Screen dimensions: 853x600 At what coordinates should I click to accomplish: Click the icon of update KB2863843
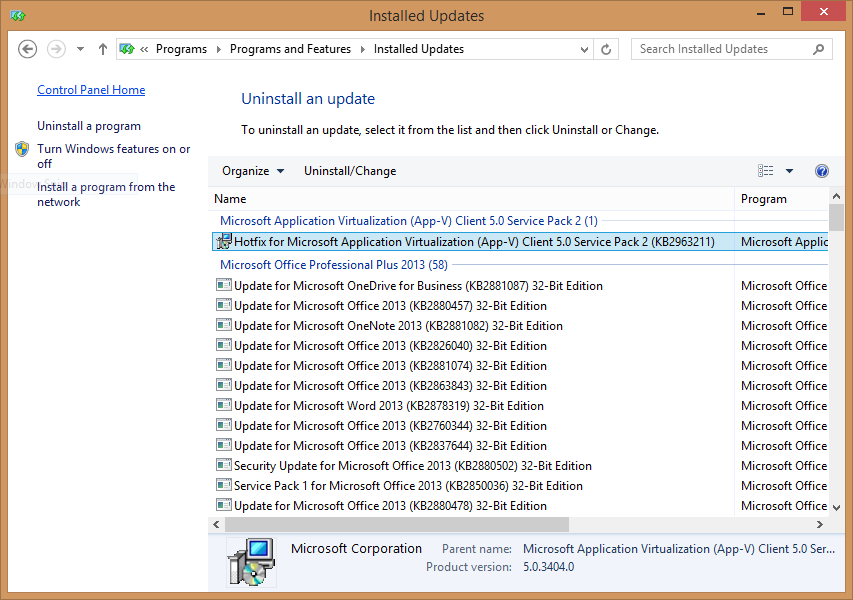(x=224, y=385)
